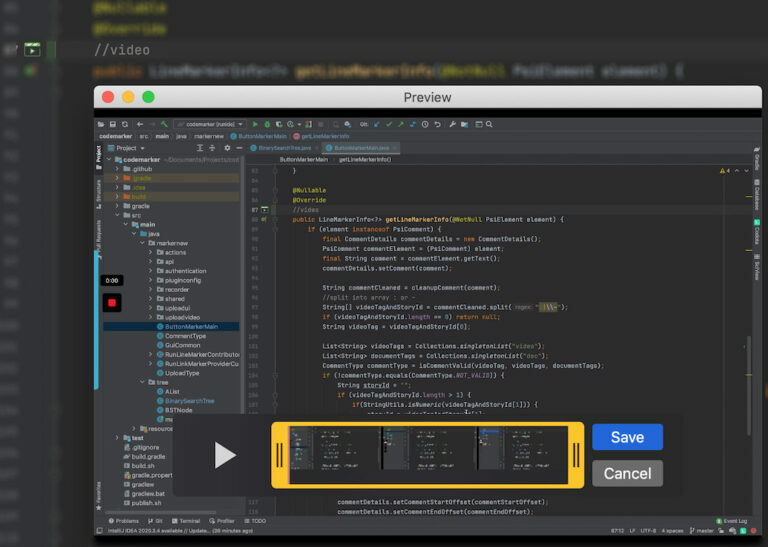The image size is (768, 547).
Task: Select the .gitignore file
Action: 142,447
